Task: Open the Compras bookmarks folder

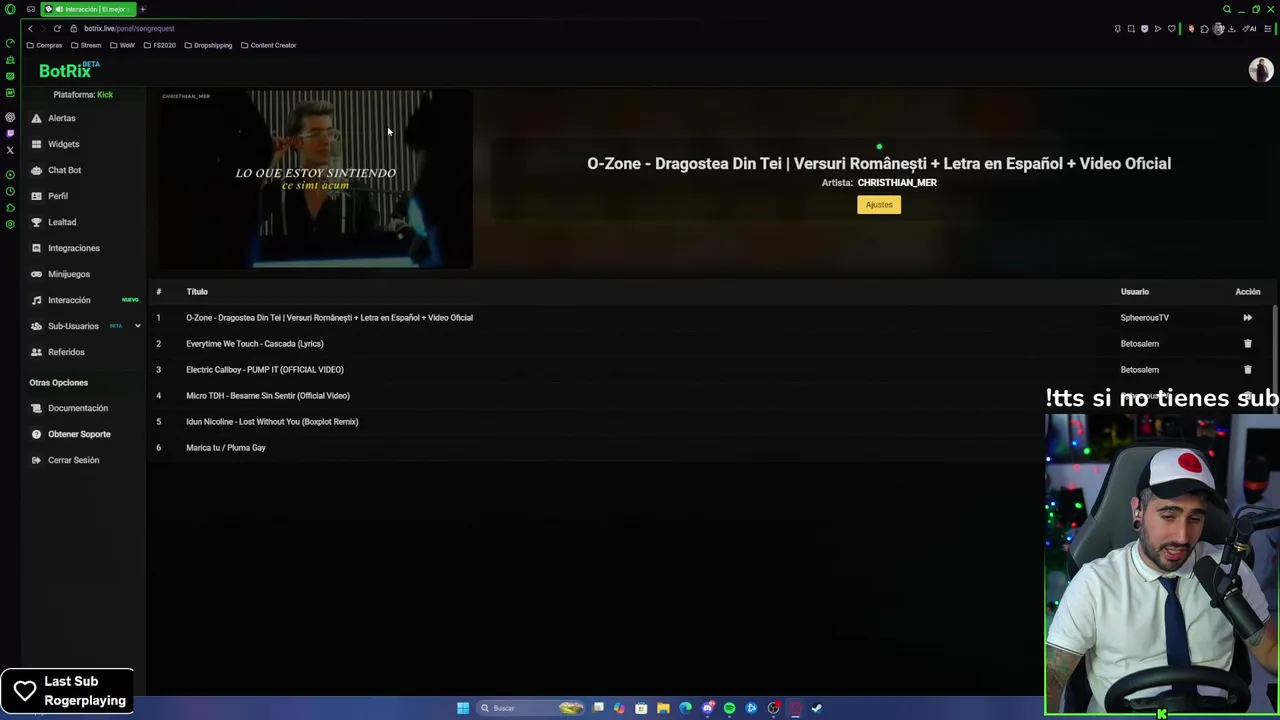Action: tap(44, 45)
